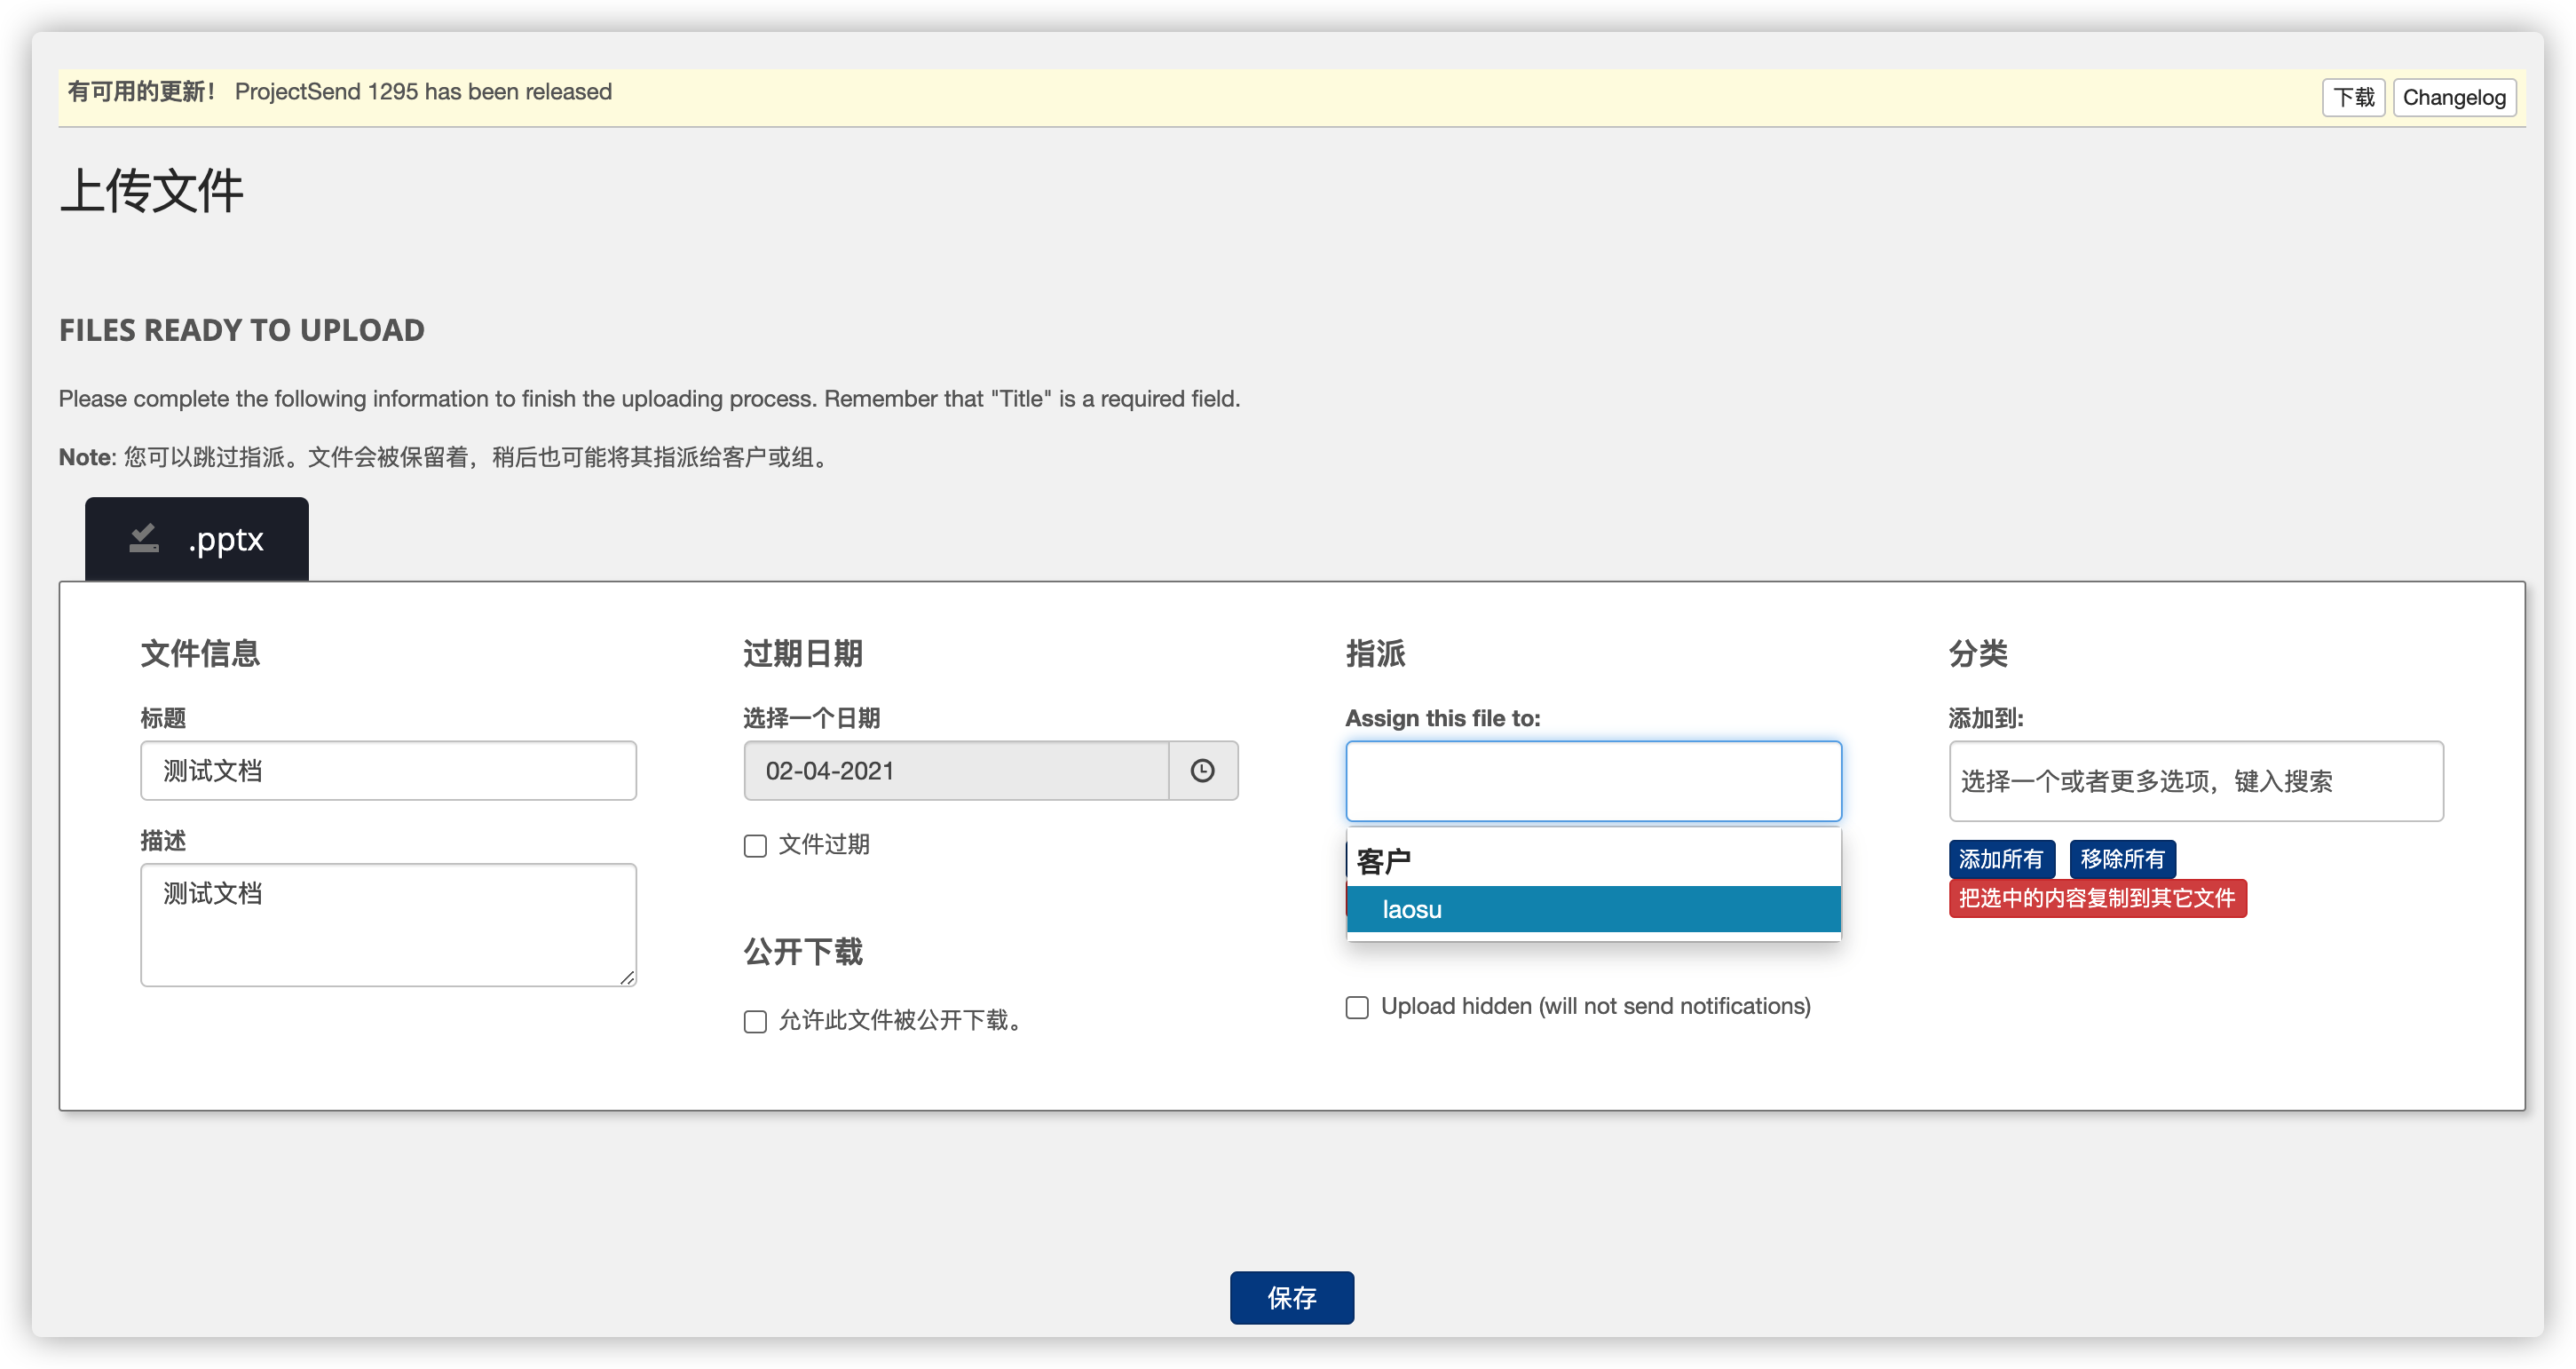Viewport: 2576px width, 1369px height.
Task: Enable the 文件过期 checkbox
Action: [755, 846]
